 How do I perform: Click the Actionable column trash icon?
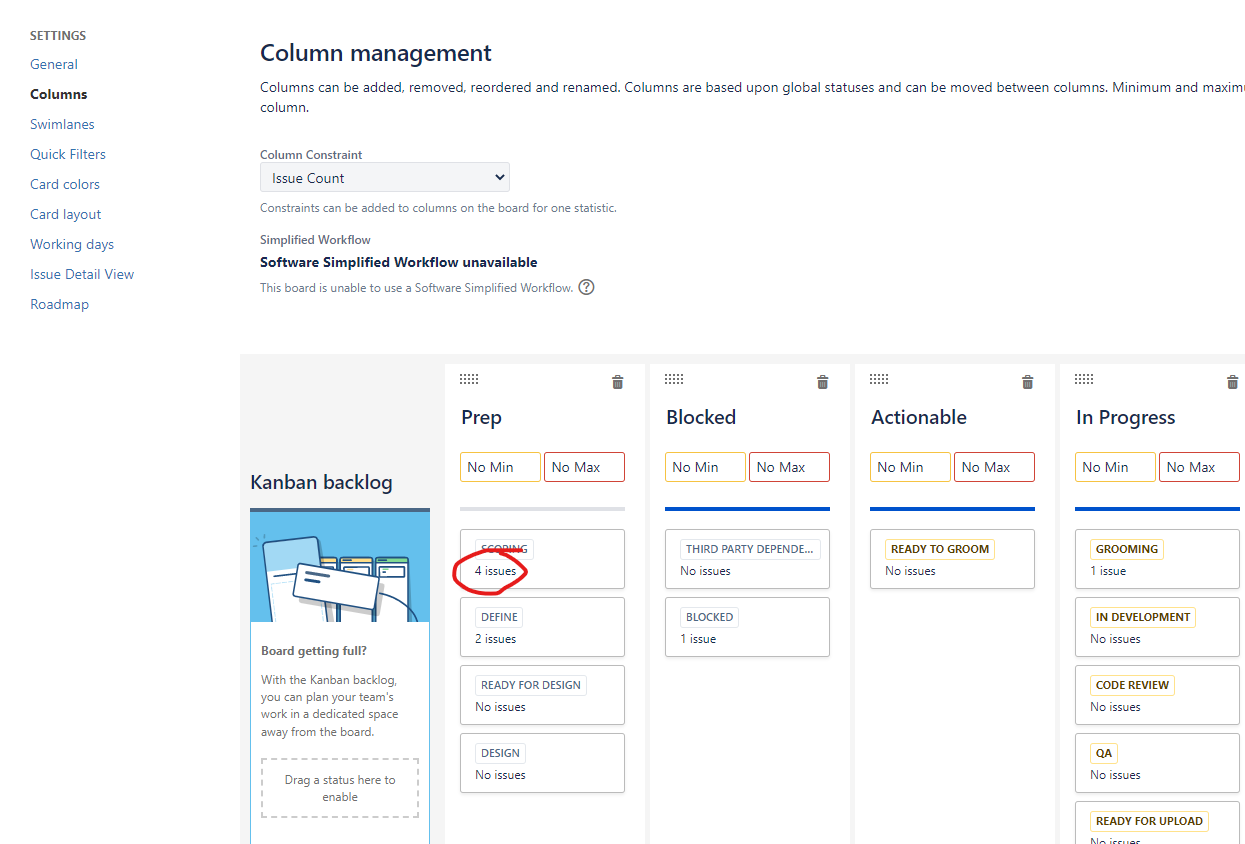(1027, 382)
